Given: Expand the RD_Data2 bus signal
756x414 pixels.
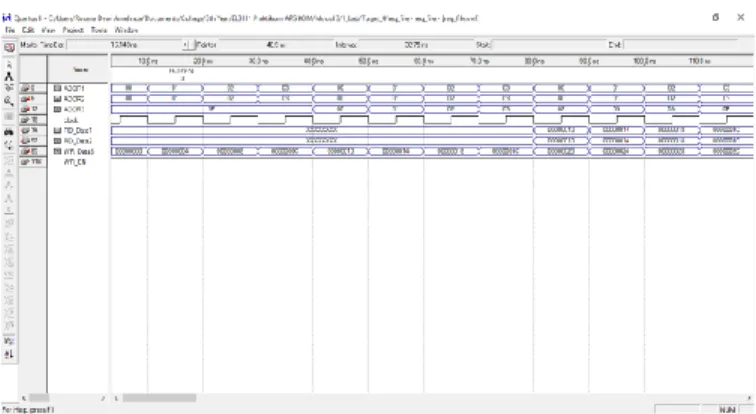Looking at the screenshot, I should click(x=57, y=141).
